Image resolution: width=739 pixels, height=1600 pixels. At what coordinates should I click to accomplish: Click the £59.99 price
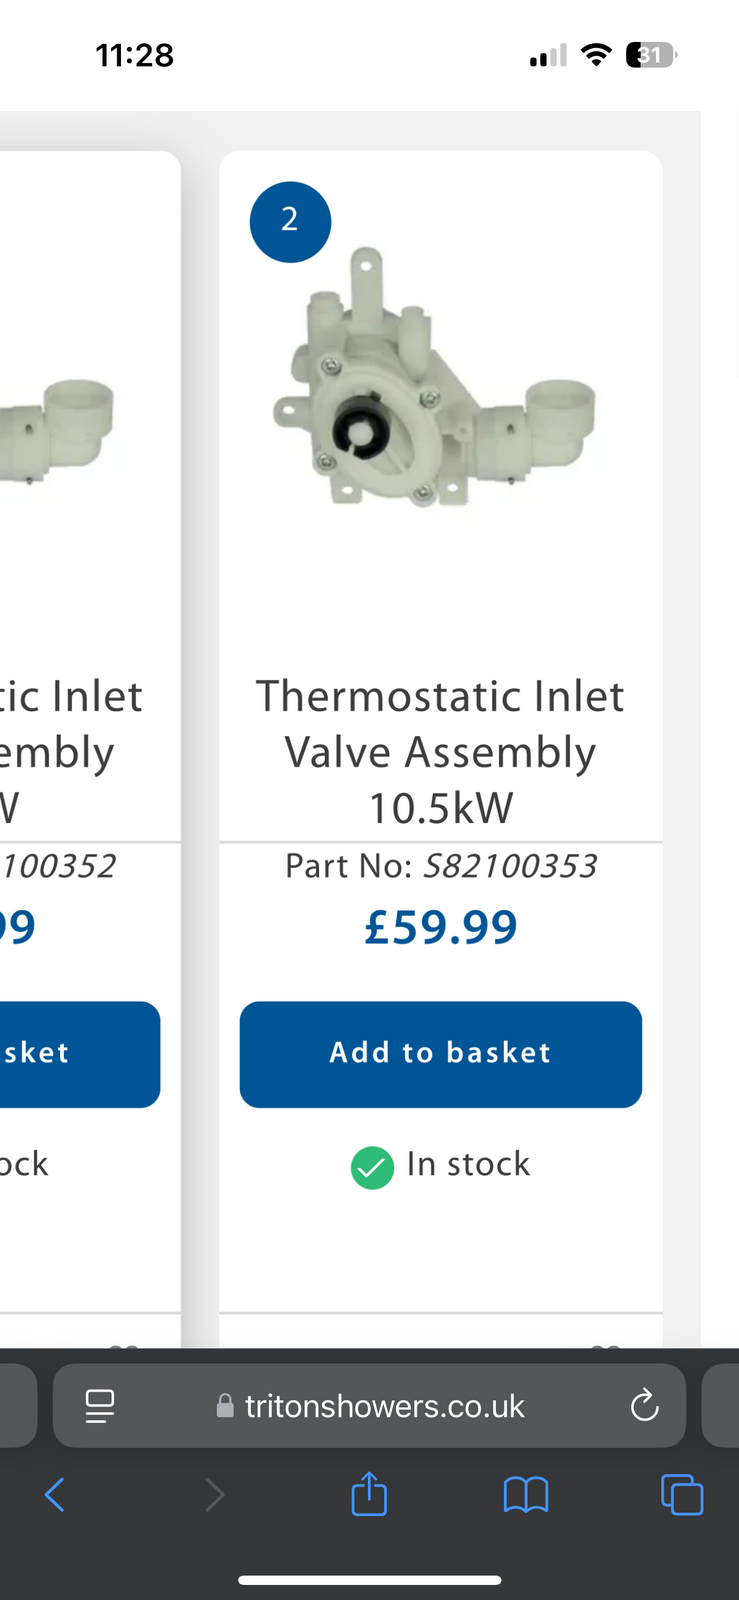[440, 927]
